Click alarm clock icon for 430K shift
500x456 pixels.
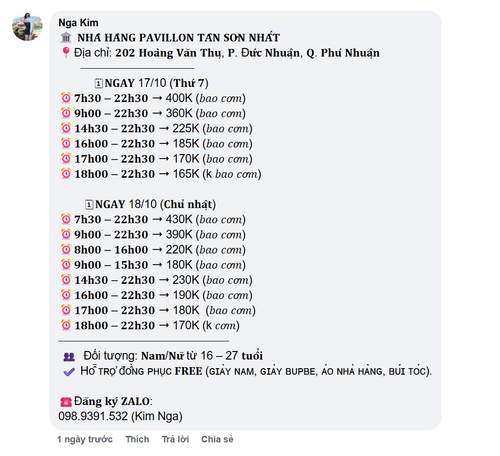pos(66,219)
